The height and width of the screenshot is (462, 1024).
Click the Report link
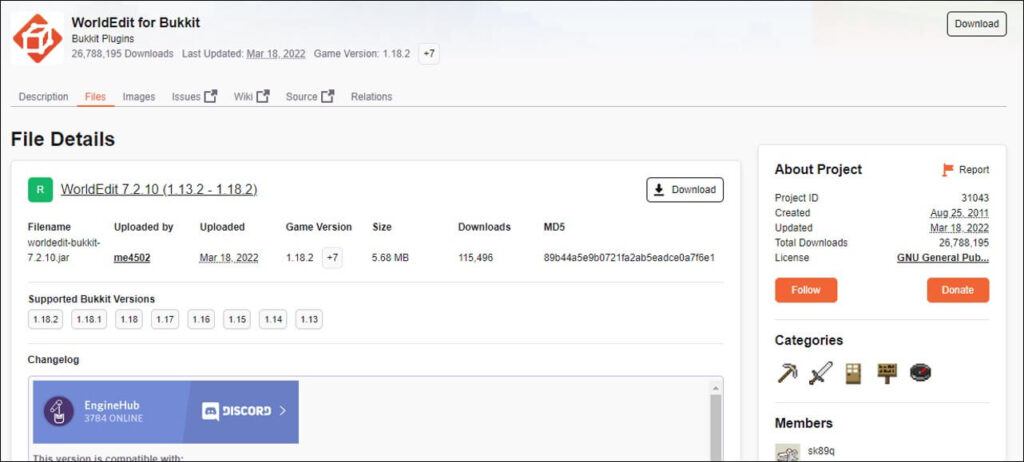[x=974, y=170]
